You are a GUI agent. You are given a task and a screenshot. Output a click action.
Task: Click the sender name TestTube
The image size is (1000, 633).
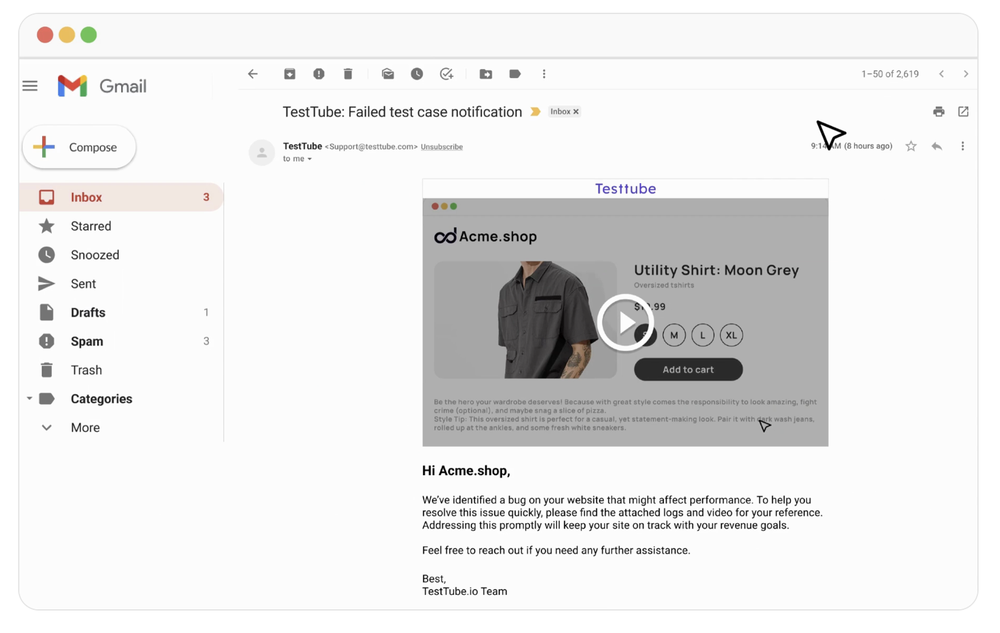click(x=302, y=146)
